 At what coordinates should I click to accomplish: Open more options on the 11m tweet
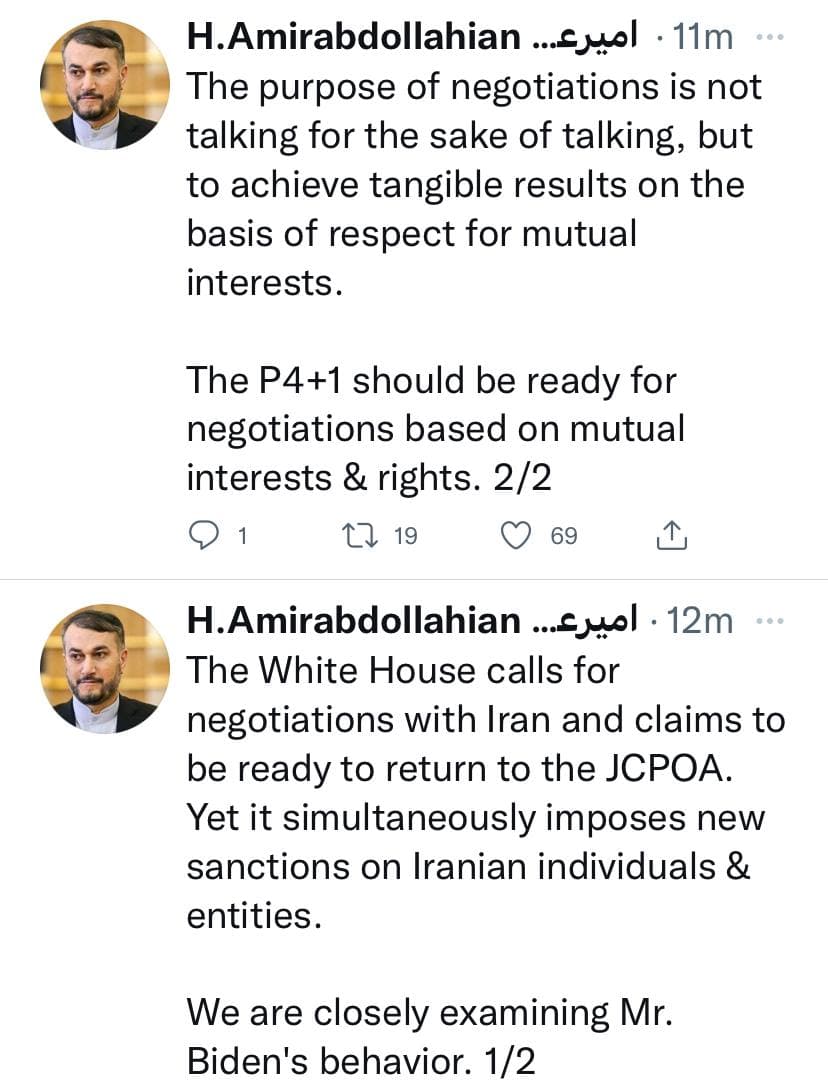[769, 37]
